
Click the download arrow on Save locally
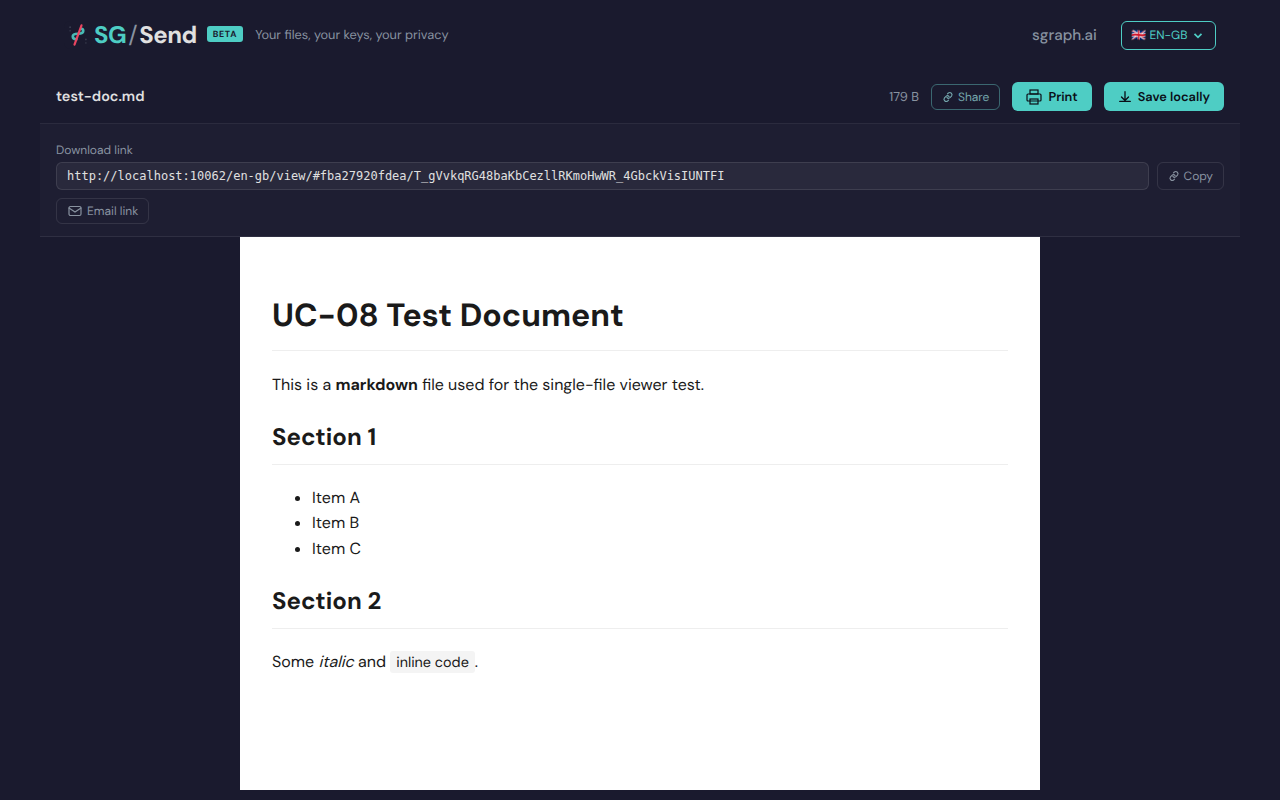click(x=1125, y=97)
